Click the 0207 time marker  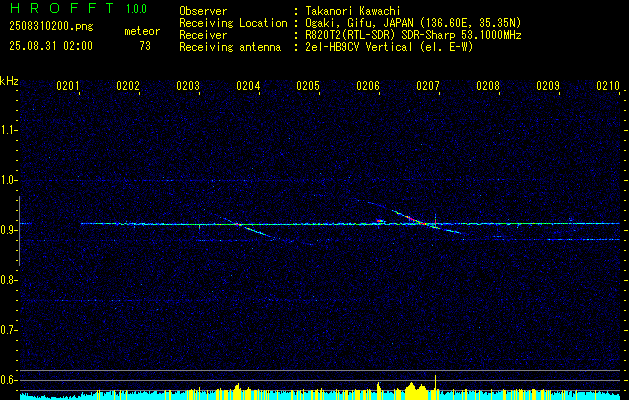tap(428, 86)
